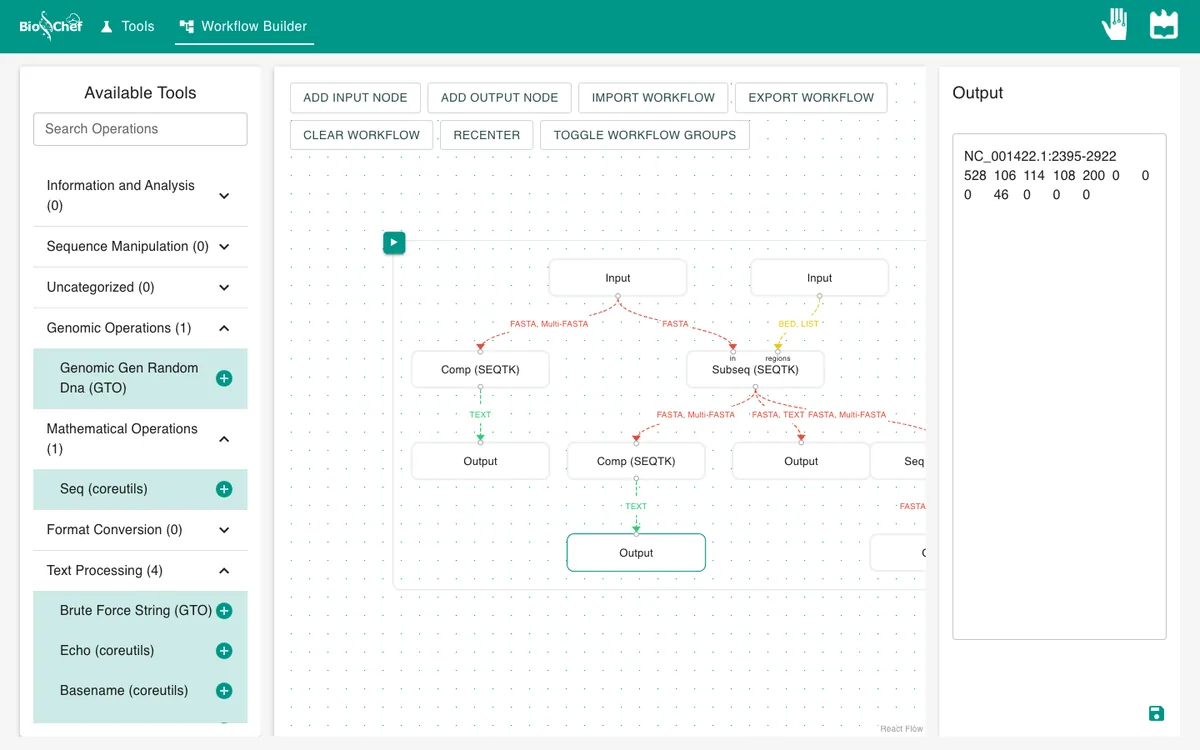Screen dimensions: 1200x750
Task: Focus the Search Operations field
Action: [140, 129]
